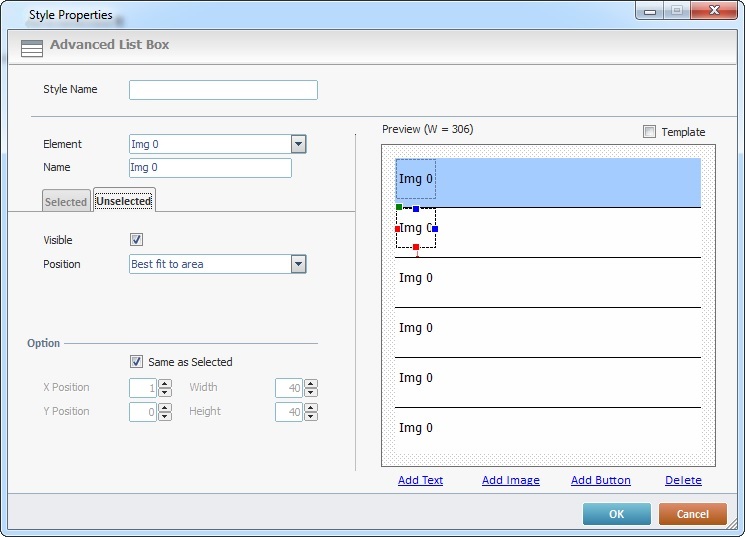Click the Add Image link

[510, 480]
